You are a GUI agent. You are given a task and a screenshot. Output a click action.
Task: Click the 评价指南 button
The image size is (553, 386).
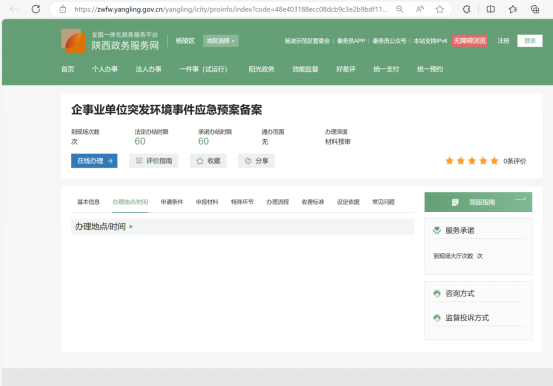point(153,161)
